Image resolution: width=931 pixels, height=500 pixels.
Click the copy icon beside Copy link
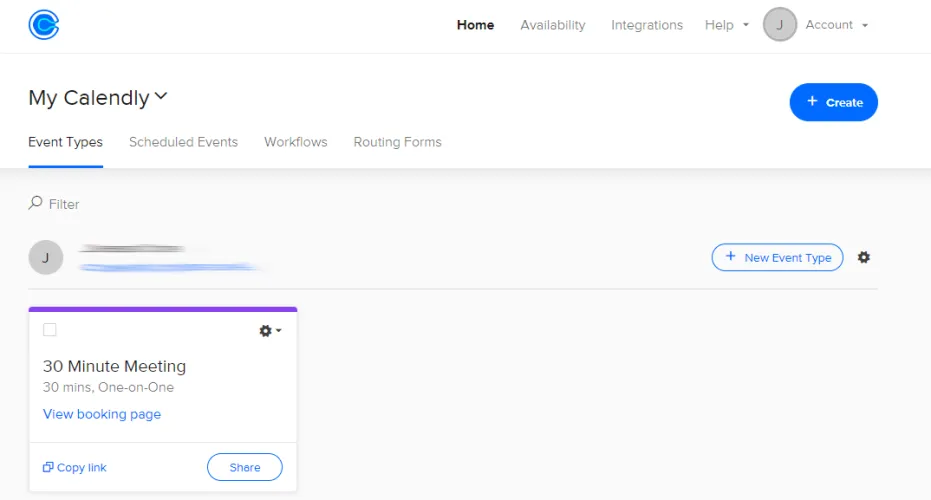tap(48, 467)
